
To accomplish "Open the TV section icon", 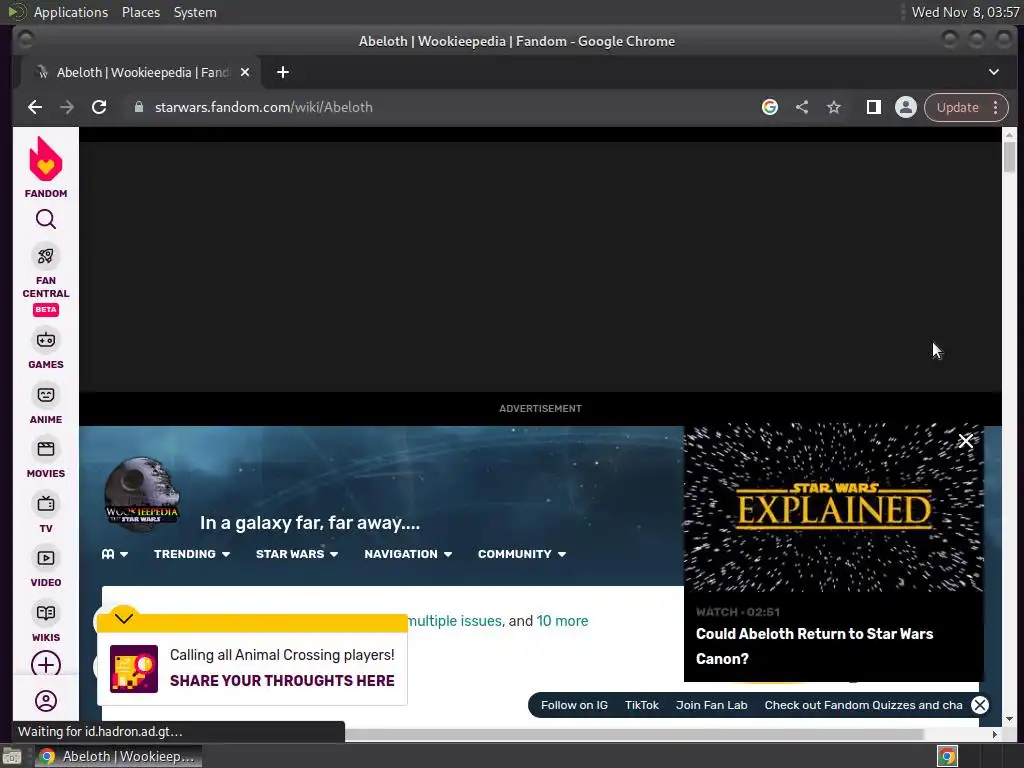I will 46,504.
